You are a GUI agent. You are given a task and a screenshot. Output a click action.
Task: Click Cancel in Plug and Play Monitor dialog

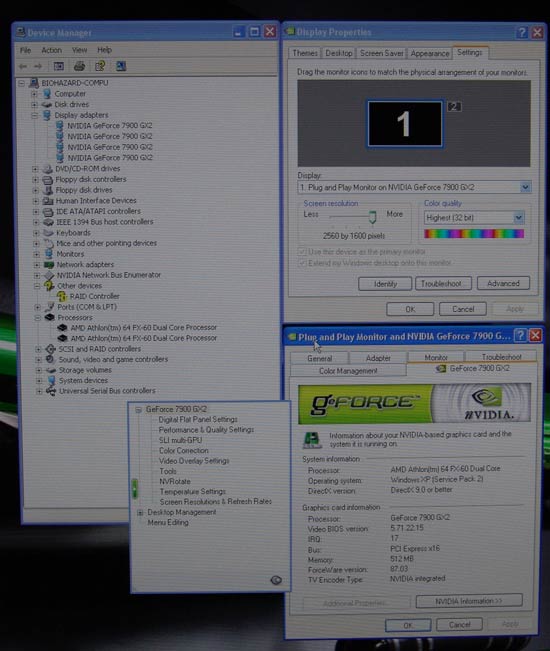460,624
